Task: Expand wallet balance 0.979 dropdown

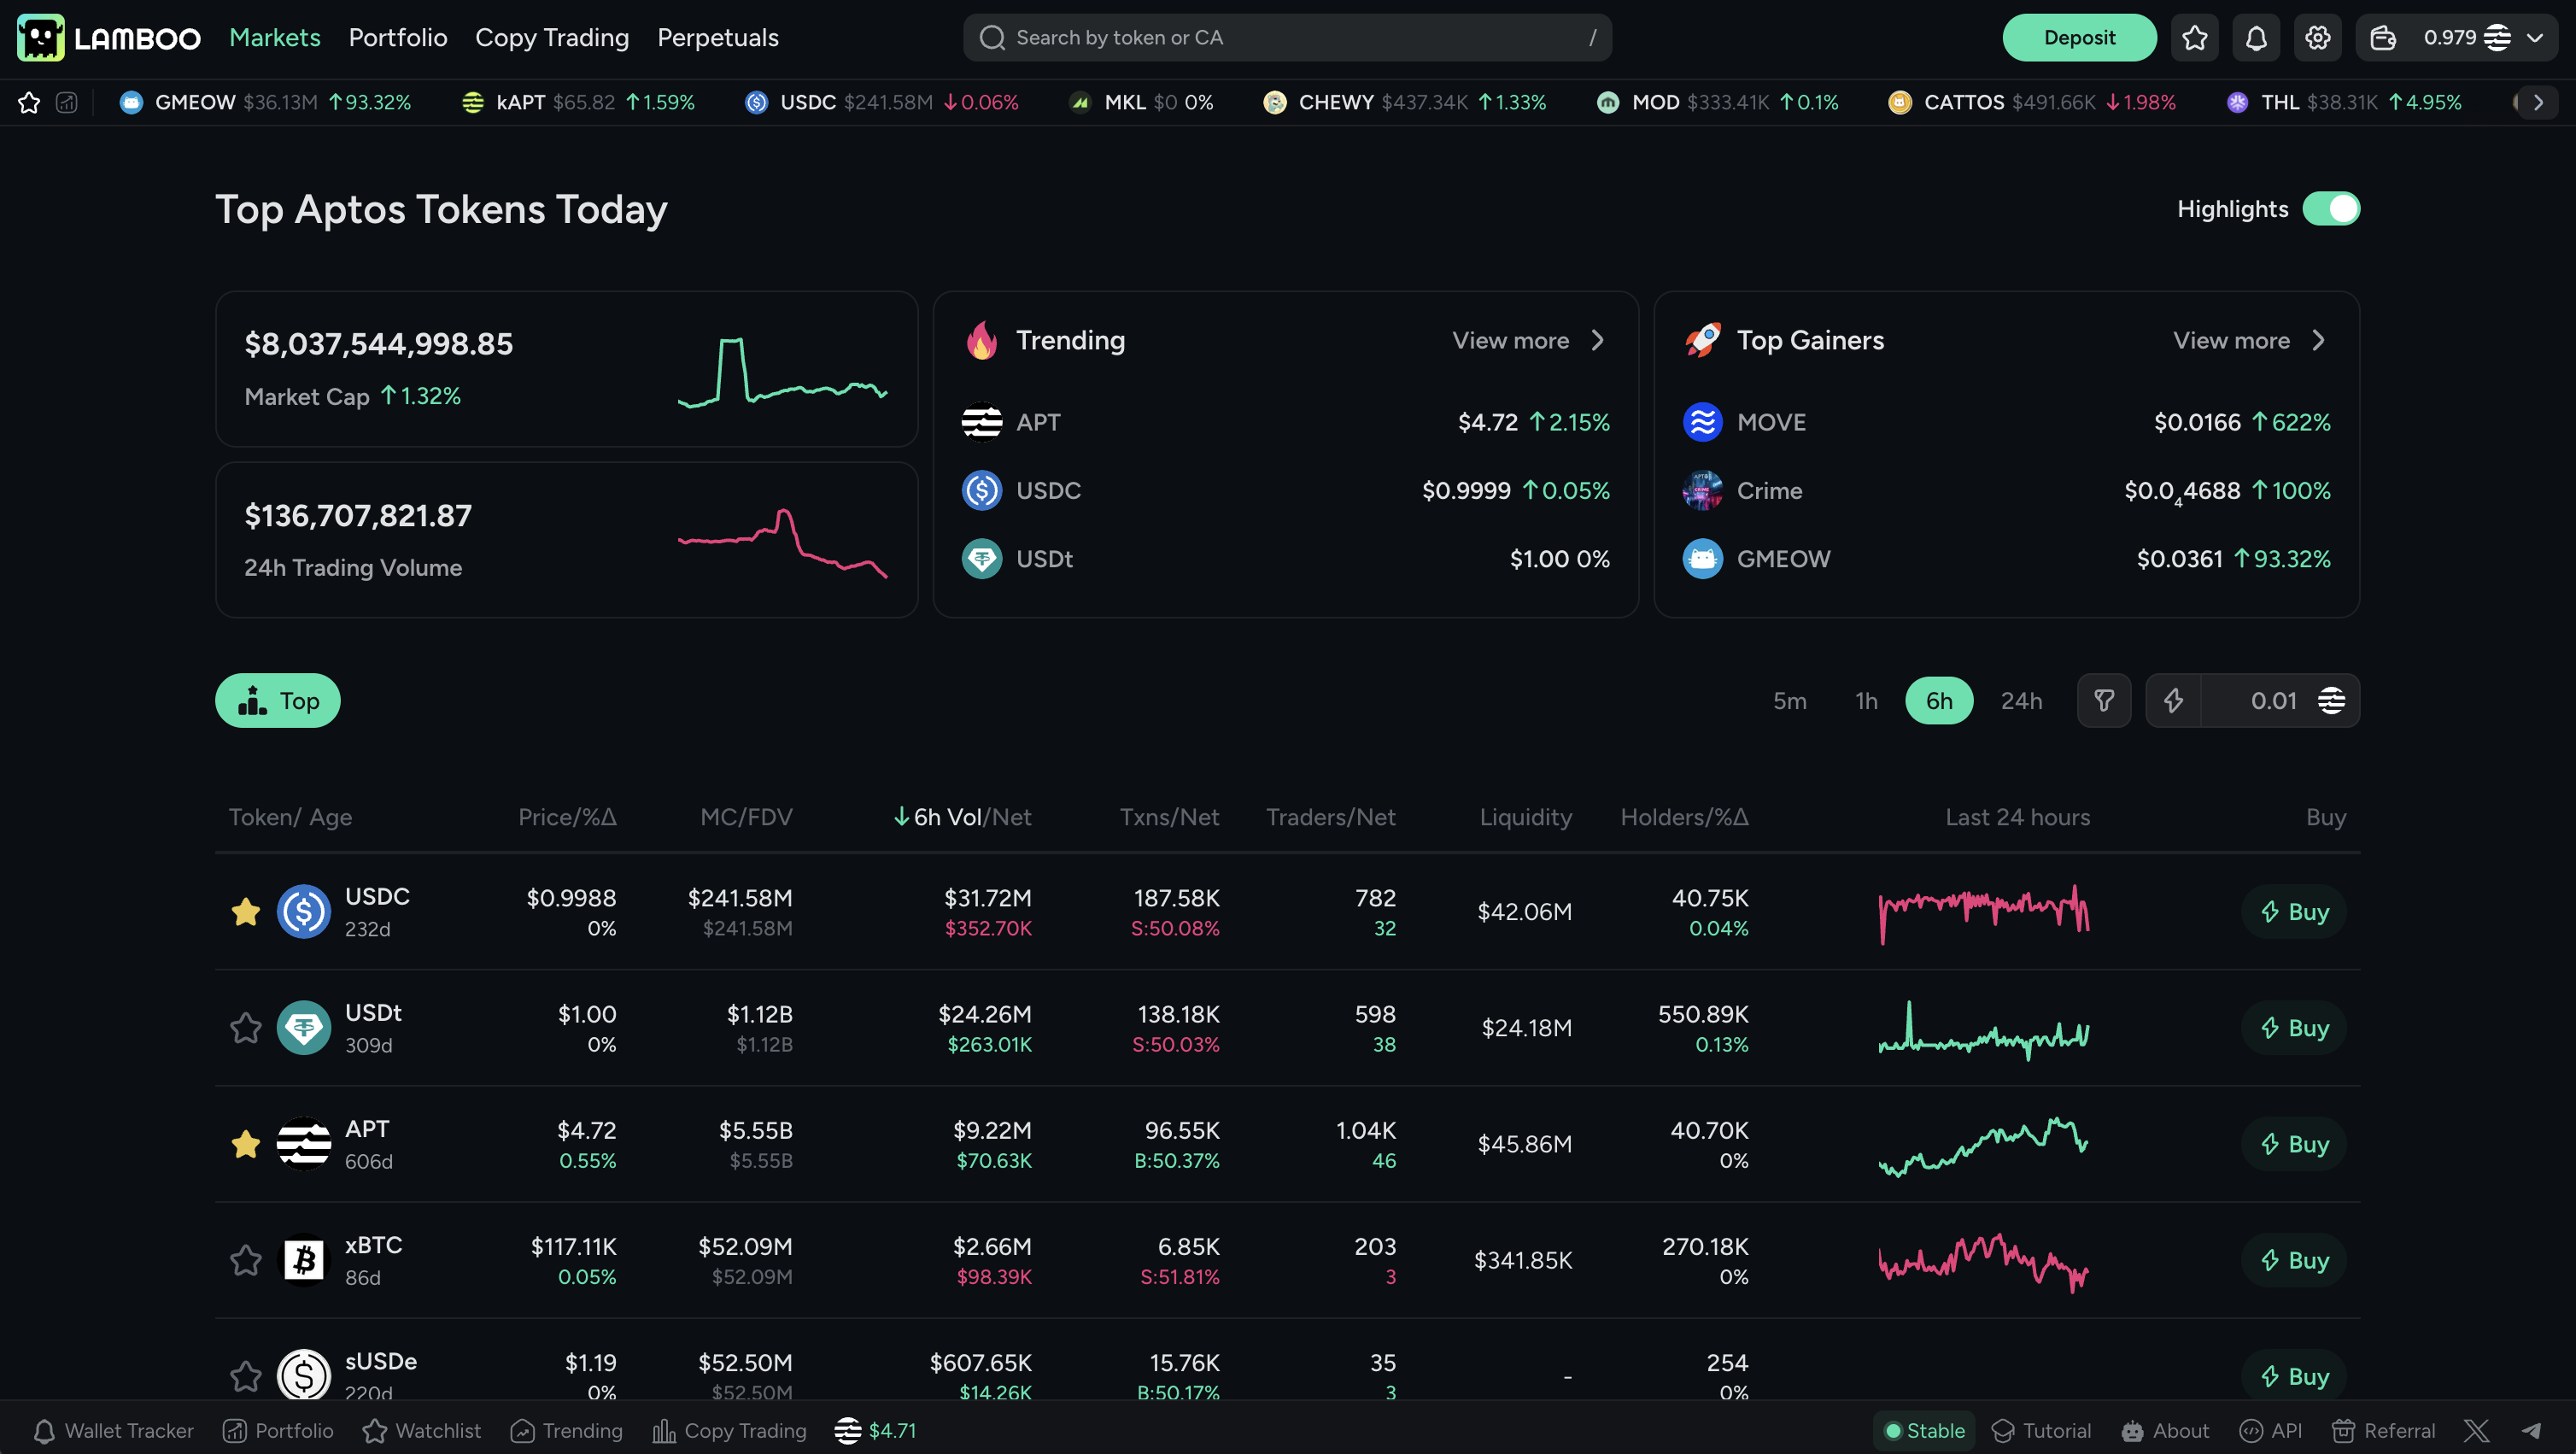Action: pyautogui.click(x=2534, y=38)
